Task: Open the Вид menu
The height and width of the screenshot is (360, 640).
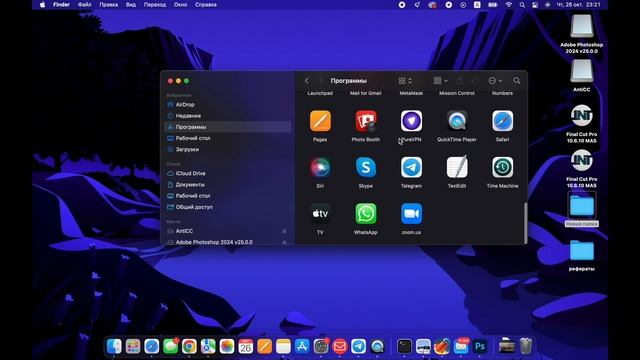Action: pyautogui.click(x=131, y=5)
